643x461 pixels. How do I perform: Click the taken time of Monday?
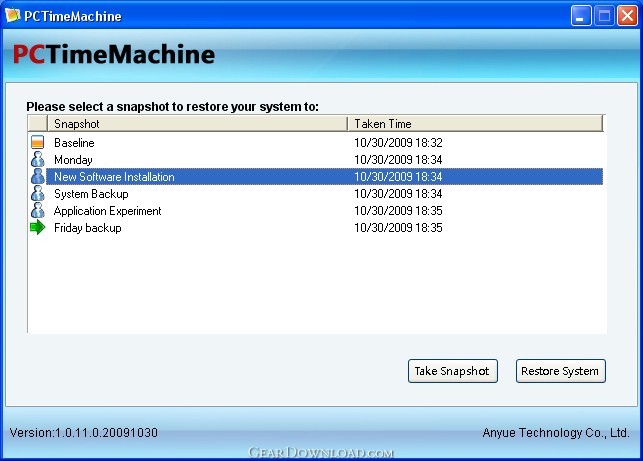coord(398,160)
